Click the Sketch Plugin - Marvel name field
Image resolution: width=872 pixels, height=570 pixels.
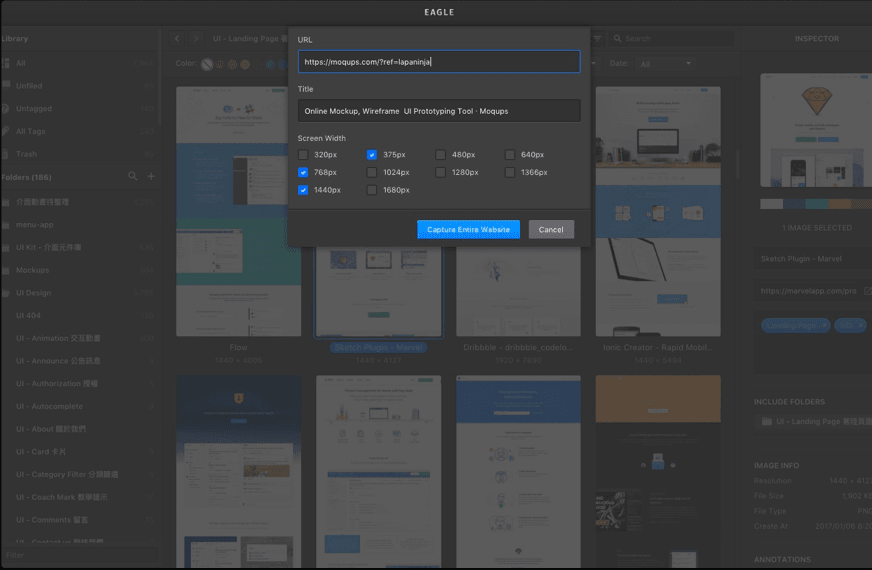click(813, 259)
